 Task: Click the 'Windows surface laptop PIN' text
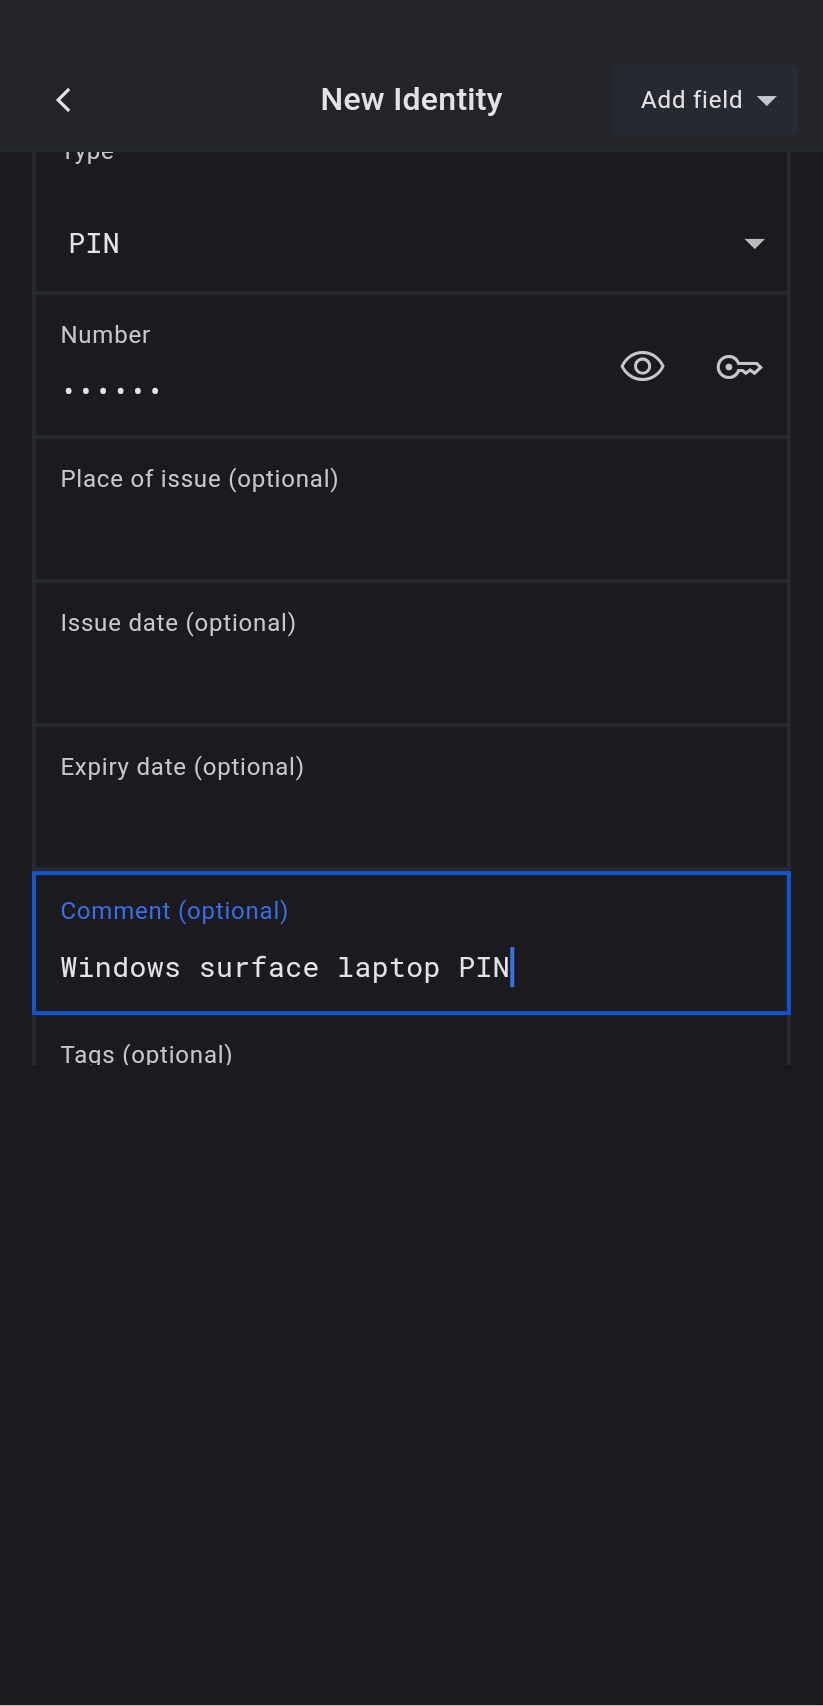pyautogui.click(x=285, y=968)
